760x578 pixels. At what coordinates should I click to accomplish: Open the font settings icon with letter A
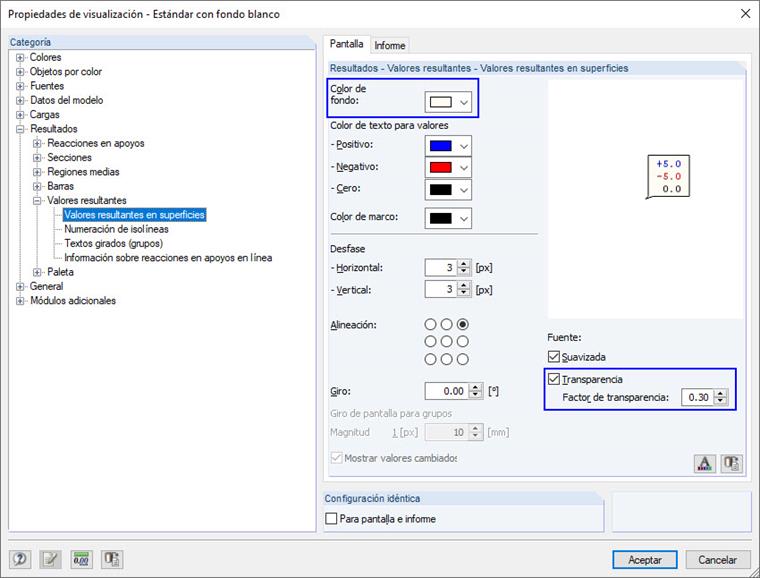705,464
